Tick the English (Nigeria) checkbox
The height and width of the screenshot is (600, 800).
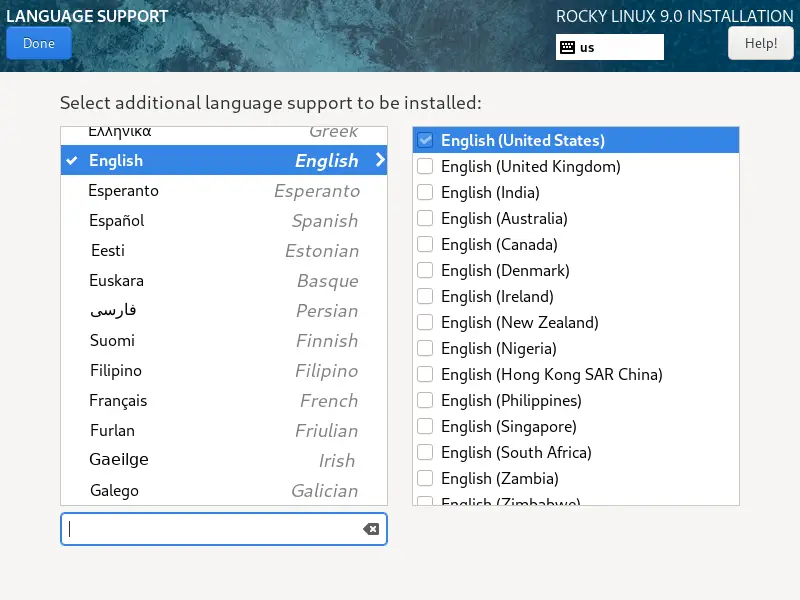pos(425,348)
